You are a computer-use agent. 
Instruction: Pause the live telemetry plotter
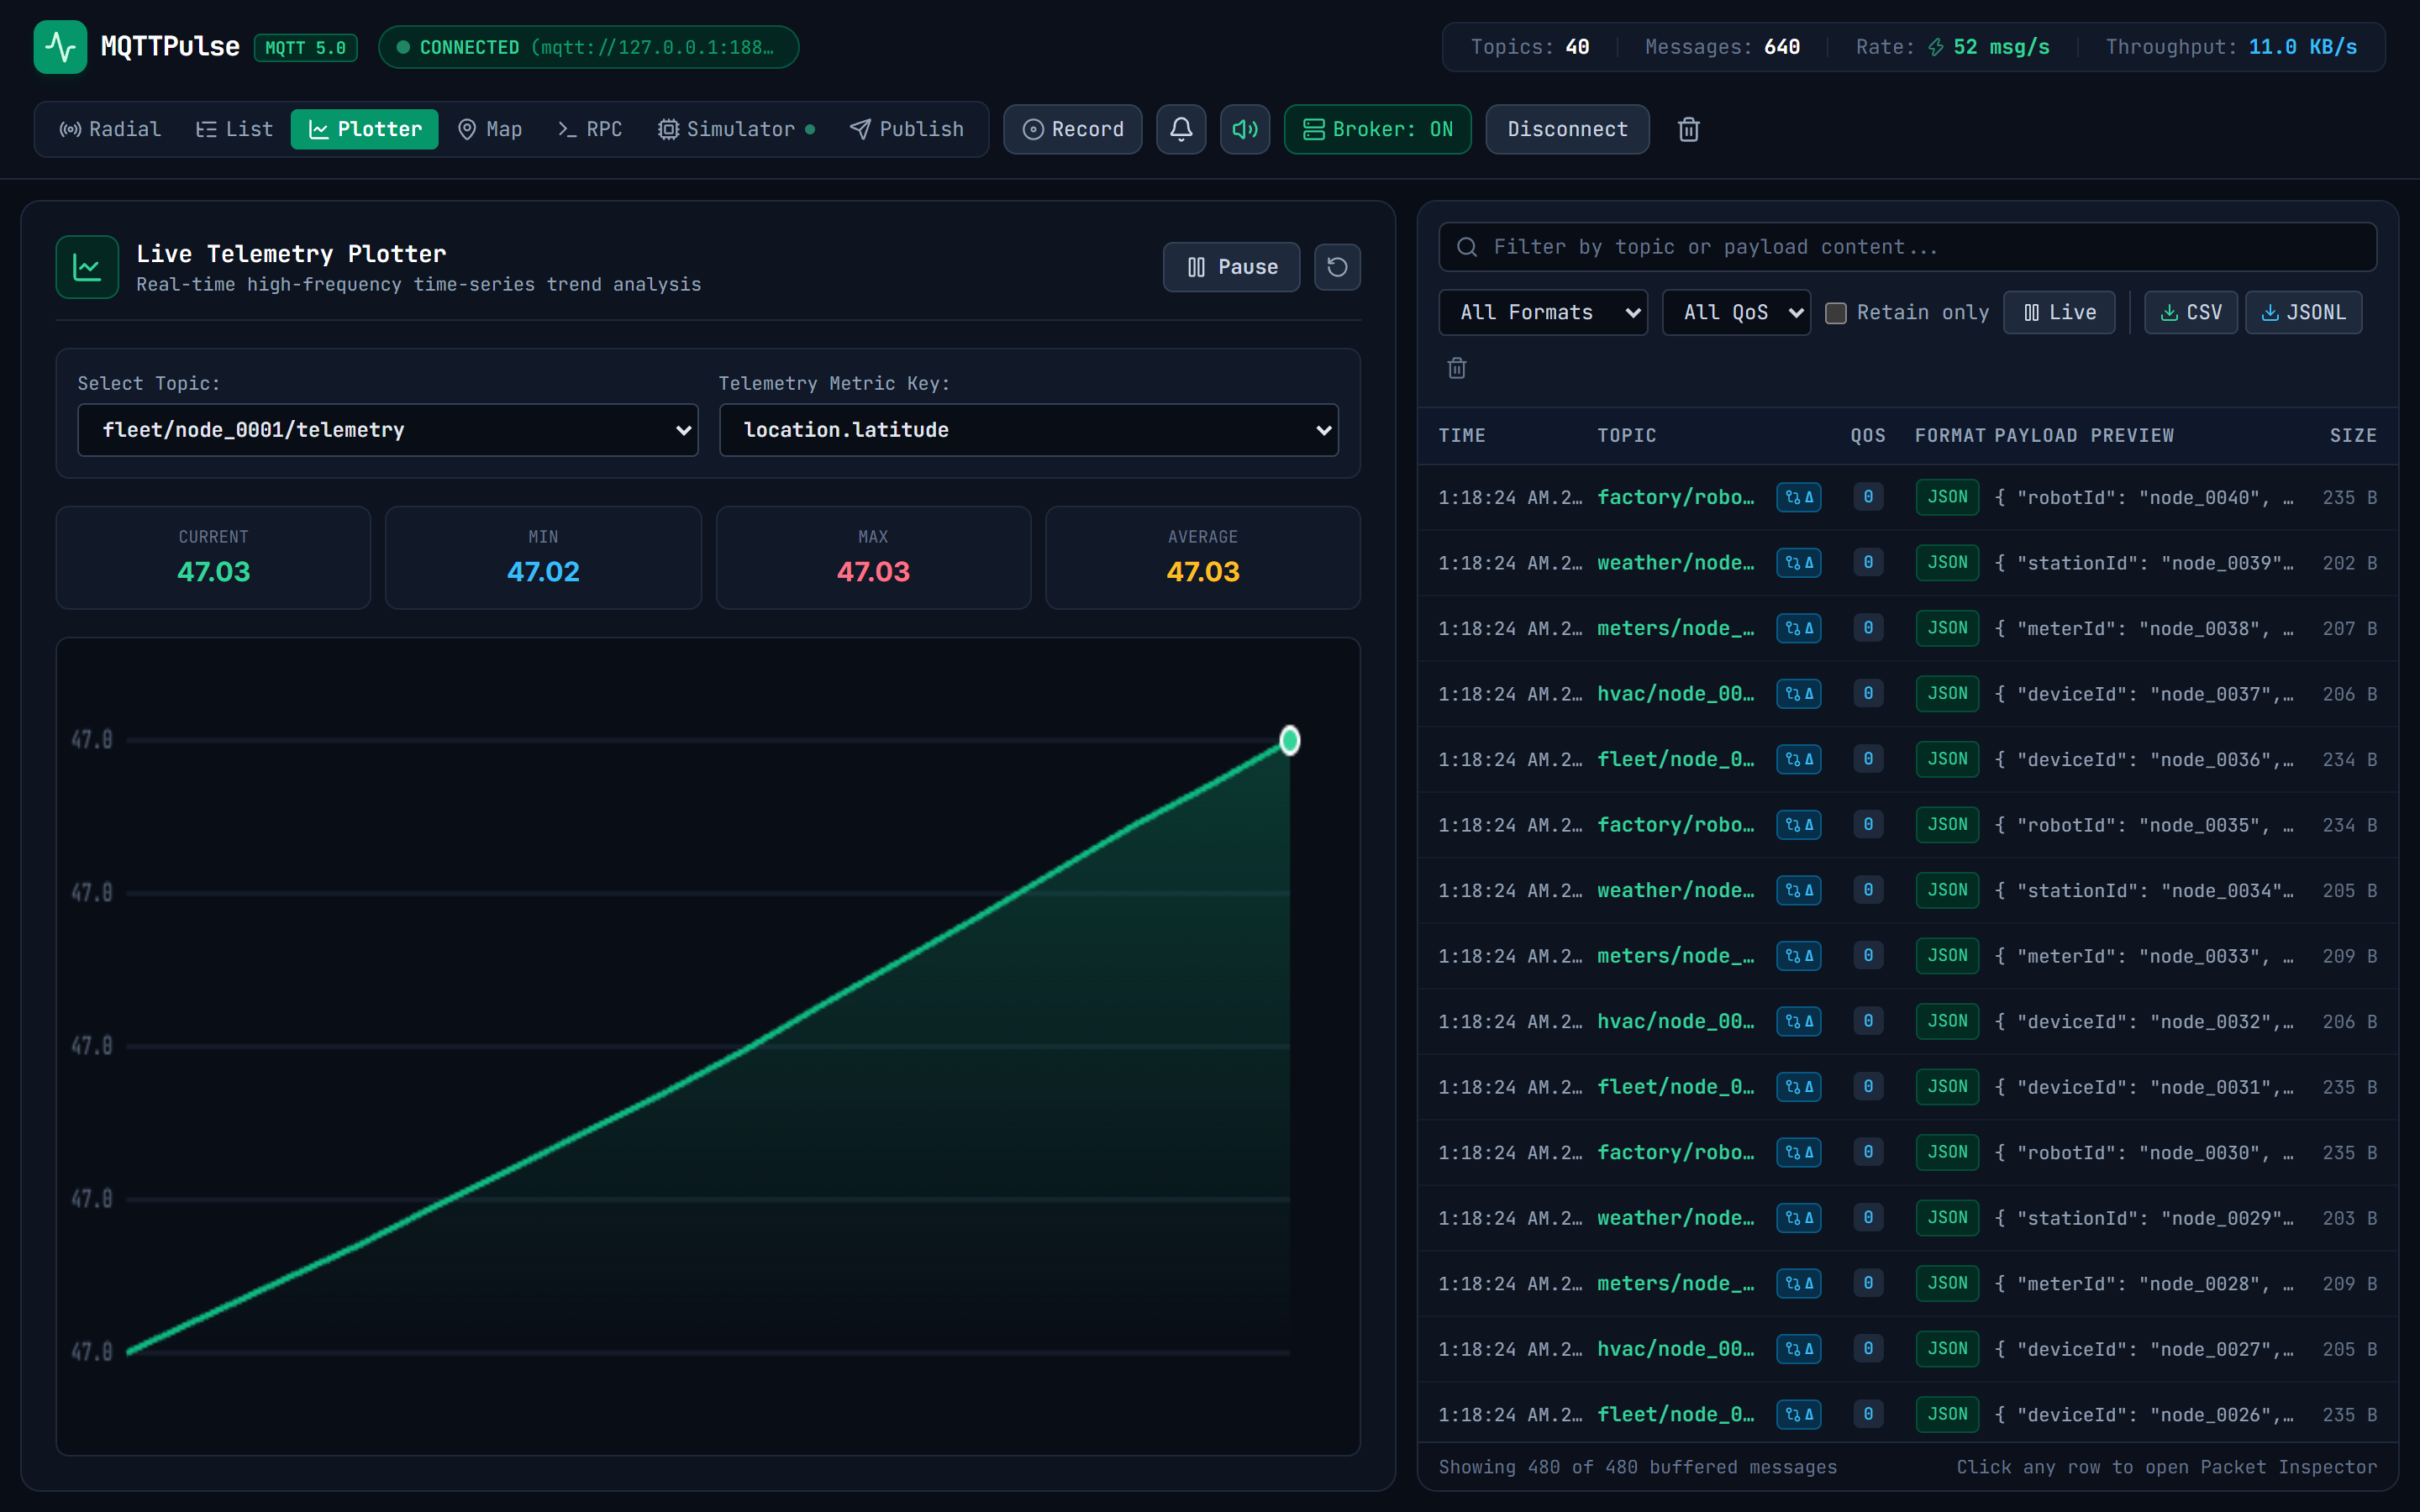[1231, 267]
